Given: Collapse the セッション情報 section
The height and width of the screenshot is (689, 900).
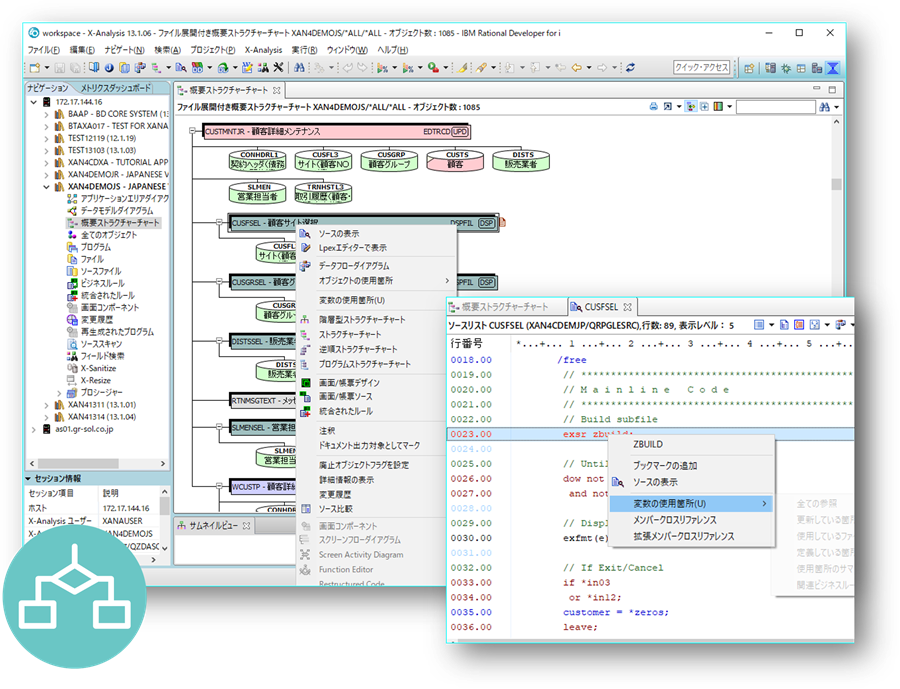Looking at the screenshot, I should (28, 478).
